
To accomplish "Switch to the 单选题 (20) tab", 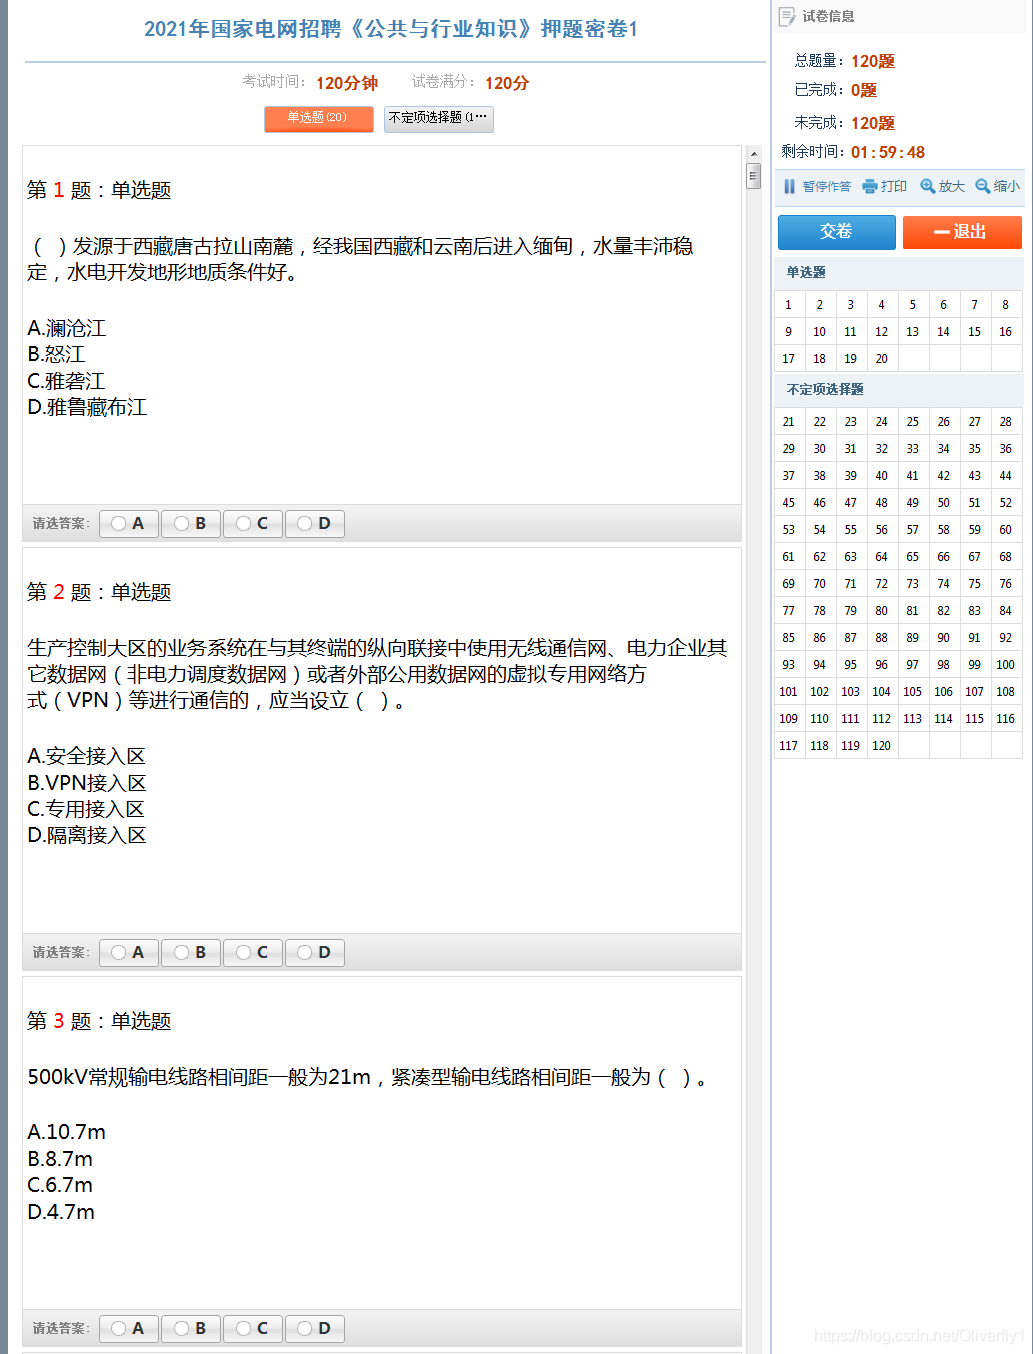I will pyautogui.click(x=319, y=118).
